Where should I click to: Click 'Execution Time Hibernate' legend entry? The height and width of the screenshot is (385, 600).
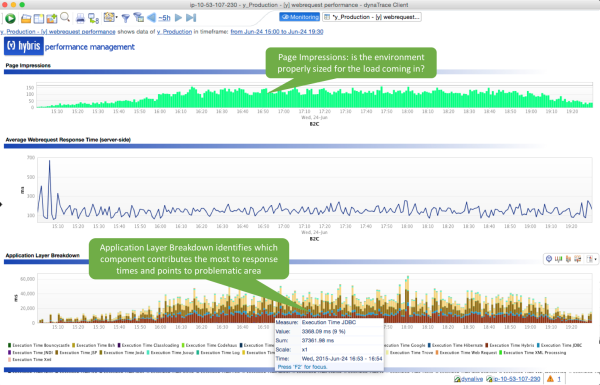455,345
